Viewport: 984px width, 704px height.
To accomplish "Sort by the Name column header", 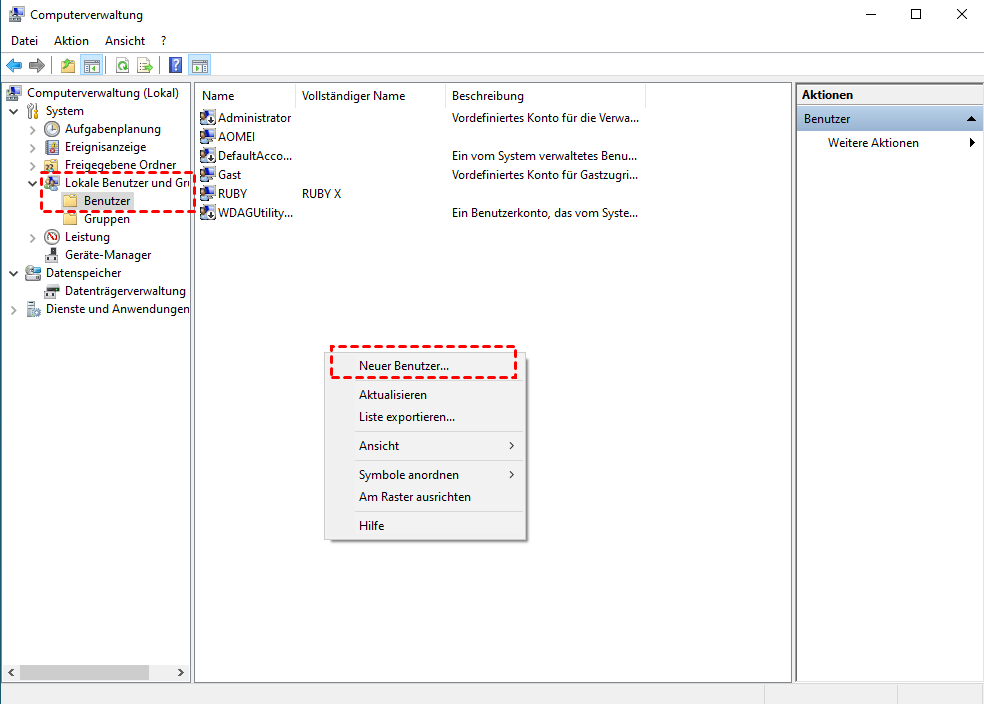I will (x=245, y=96).
